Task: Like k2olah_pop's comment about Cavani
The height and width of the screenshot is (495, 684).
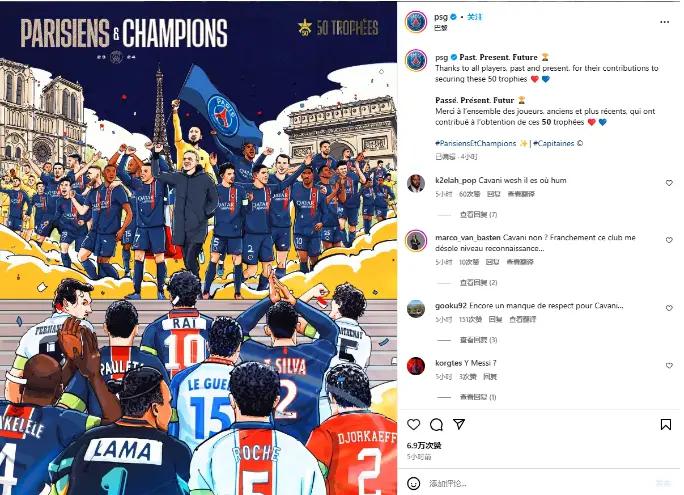Action: 669,183
